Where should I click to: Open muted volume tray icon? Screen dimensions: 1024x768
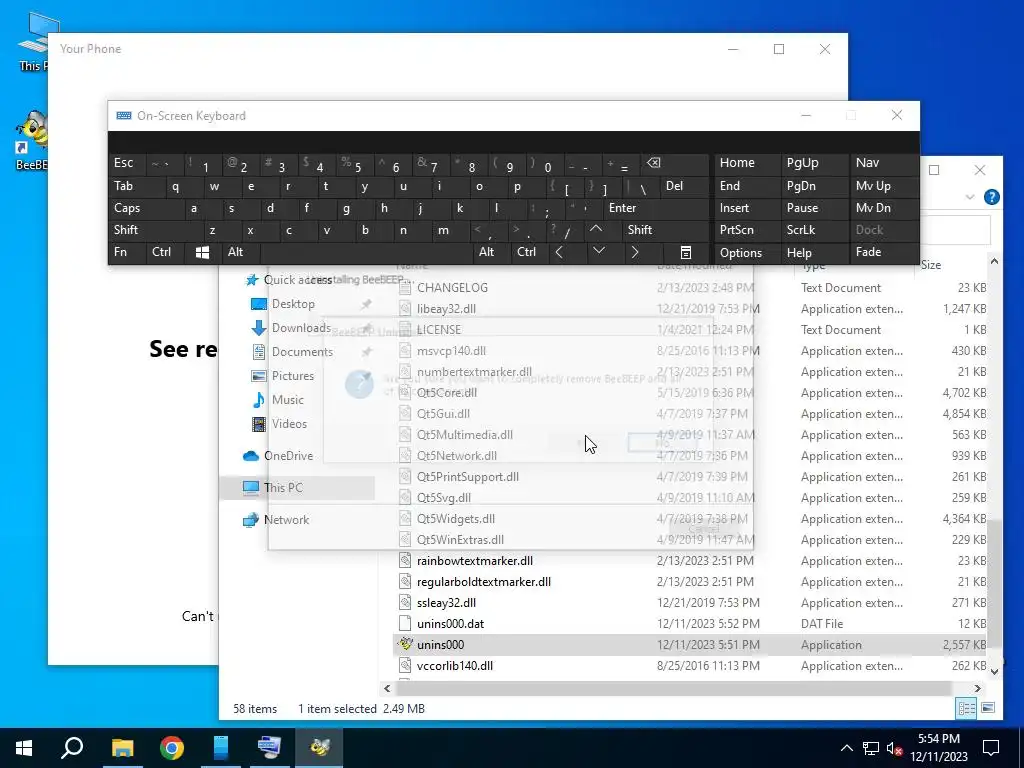coord(895,748)
